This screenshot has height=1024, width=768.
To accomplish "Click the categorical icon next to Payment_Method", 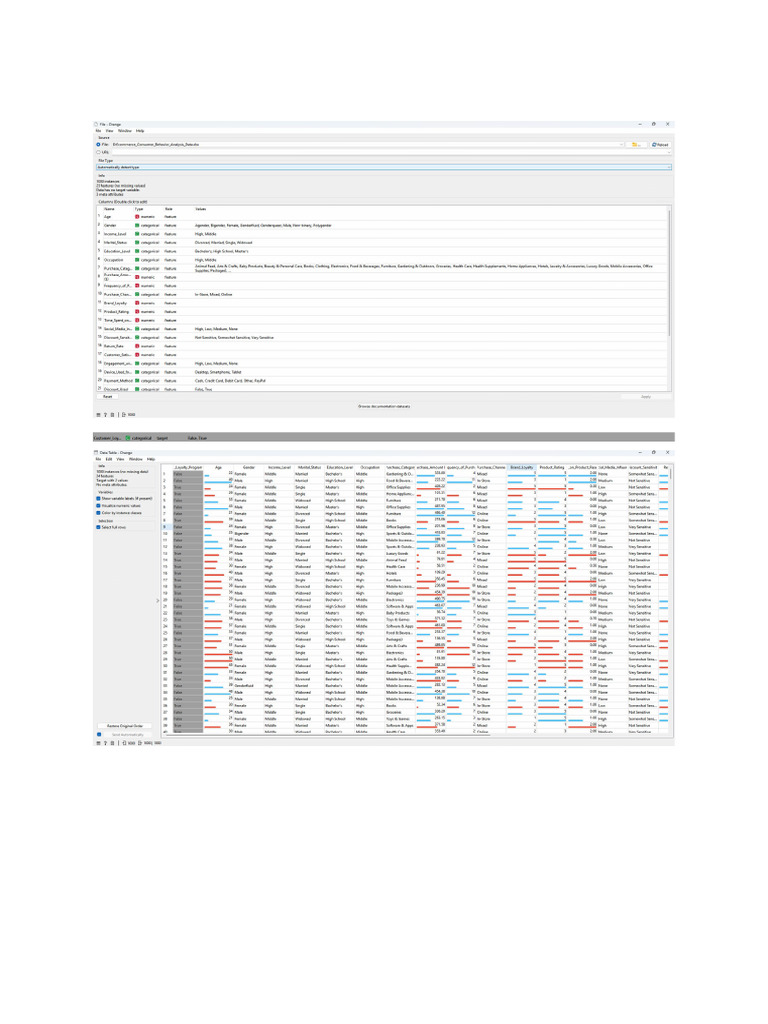I will pyautogui.click(x=138, y=381).
